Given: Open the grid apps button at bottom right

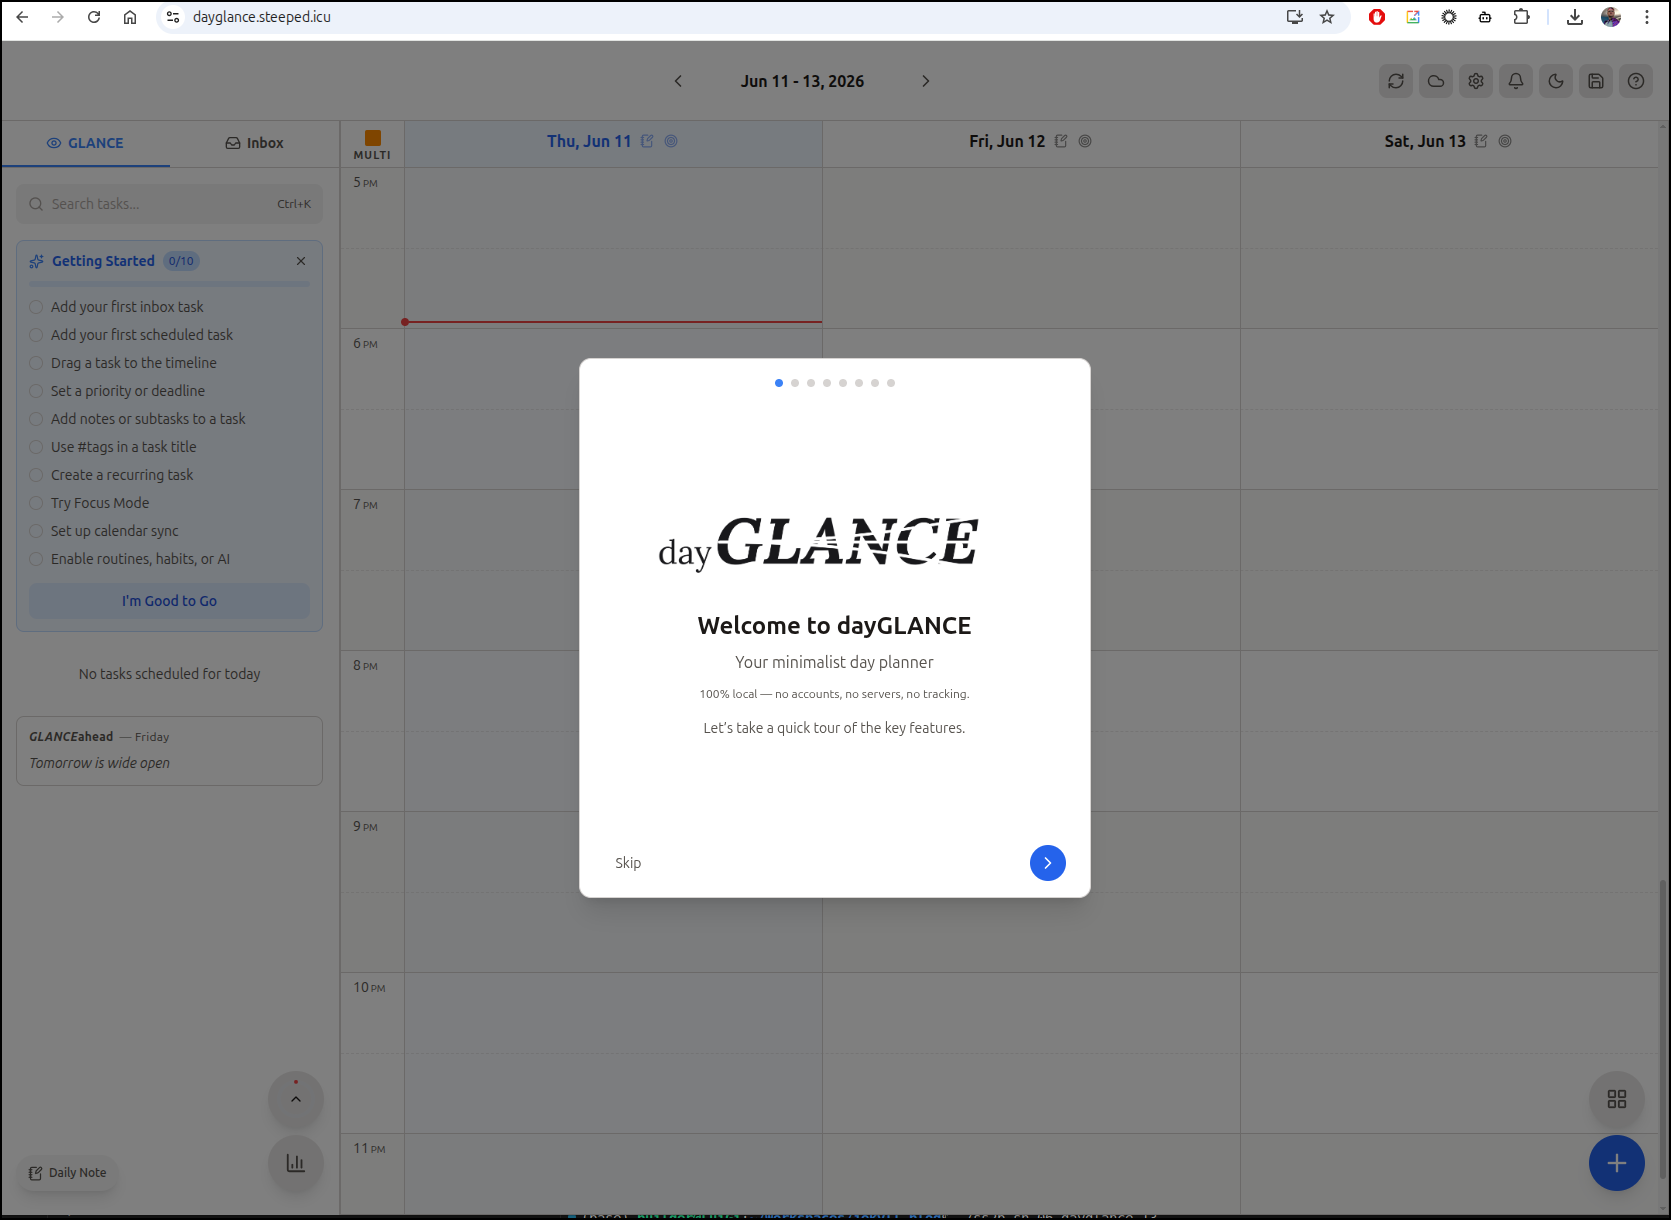Looking at the screenshot, I should 1617,1099.
